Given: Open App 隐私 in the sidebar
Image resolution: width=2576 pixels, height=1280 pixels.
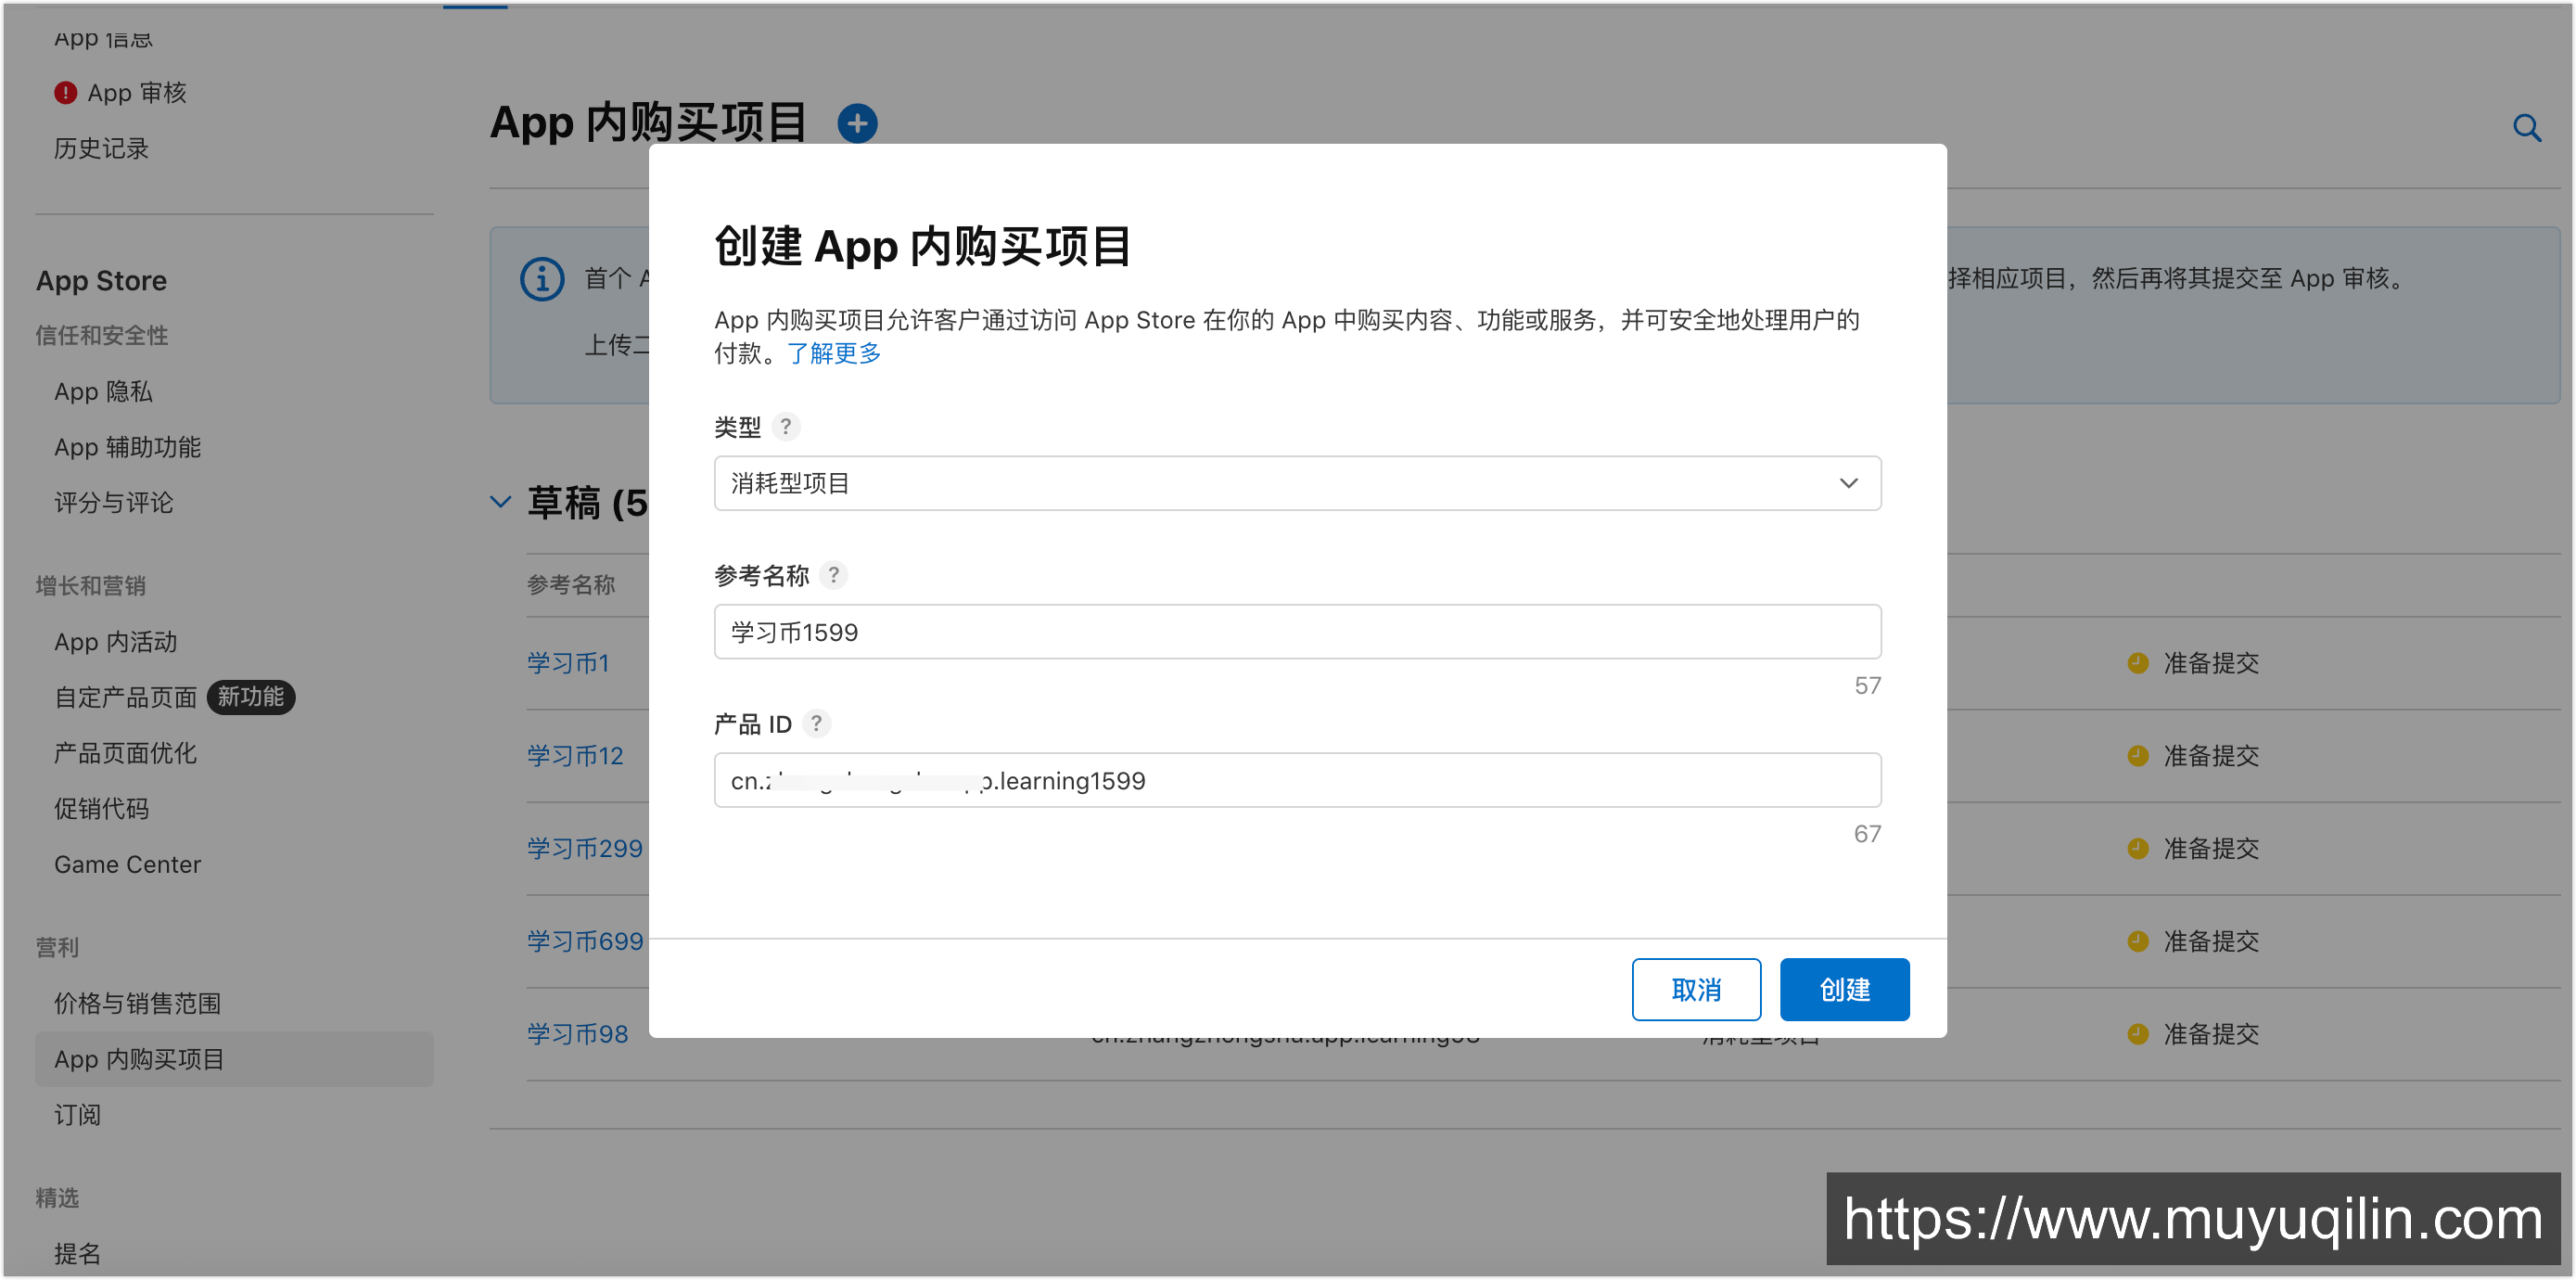Looking at the screenshot, I should coord(103,392).
